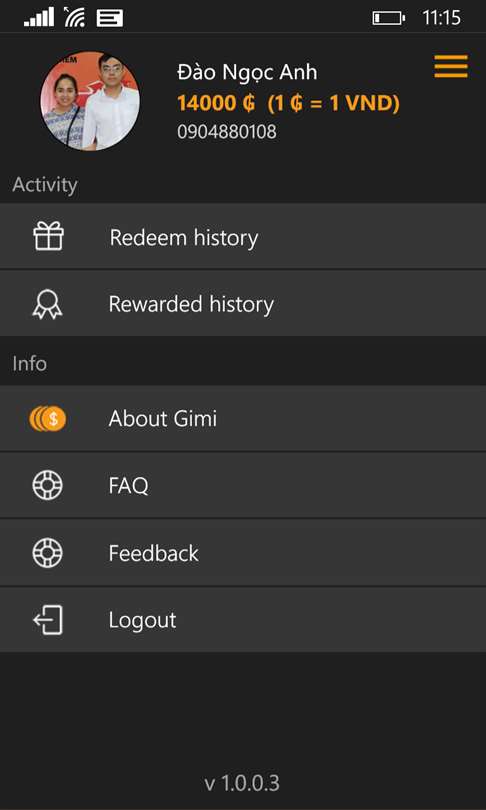
Task: Click the gift box Redeem icon
Action: pos(49,236)
